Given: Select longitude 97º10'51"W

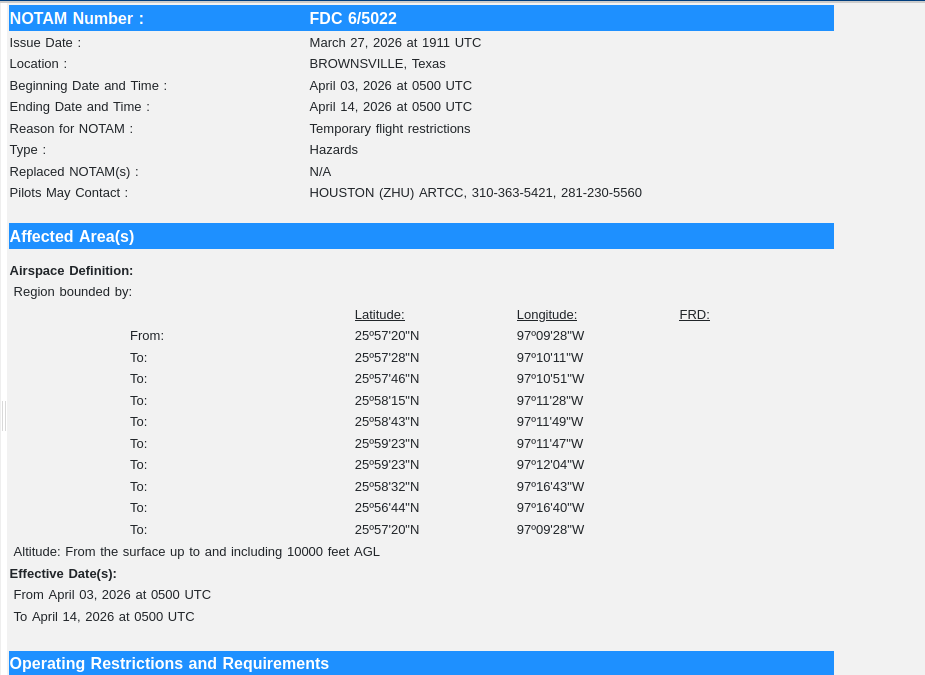Looking at the screenshot, I should click(550, 379).
